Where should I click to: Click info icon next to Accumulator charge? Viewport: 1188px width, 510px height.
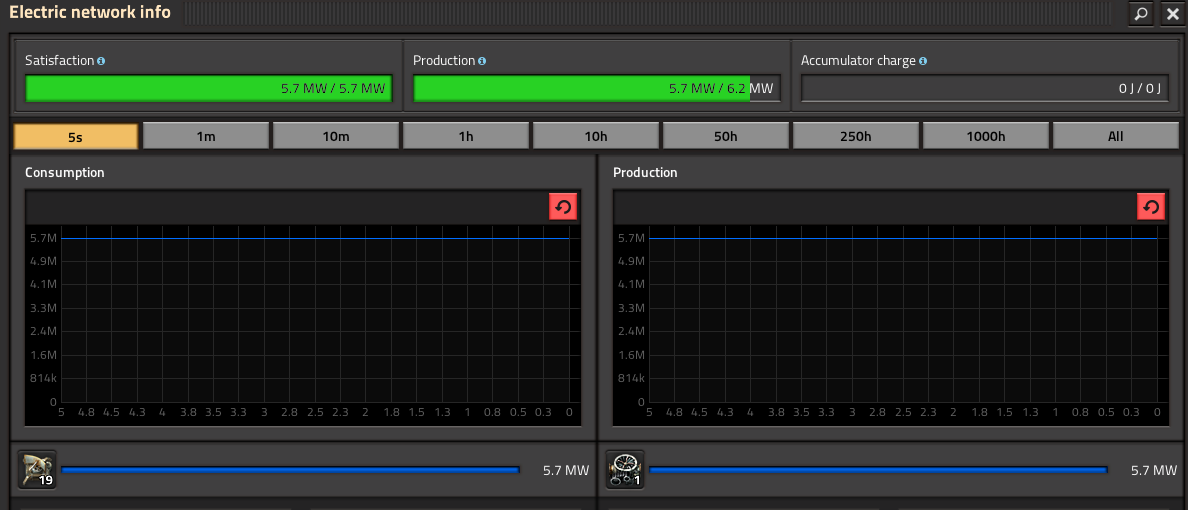point(922,61)
